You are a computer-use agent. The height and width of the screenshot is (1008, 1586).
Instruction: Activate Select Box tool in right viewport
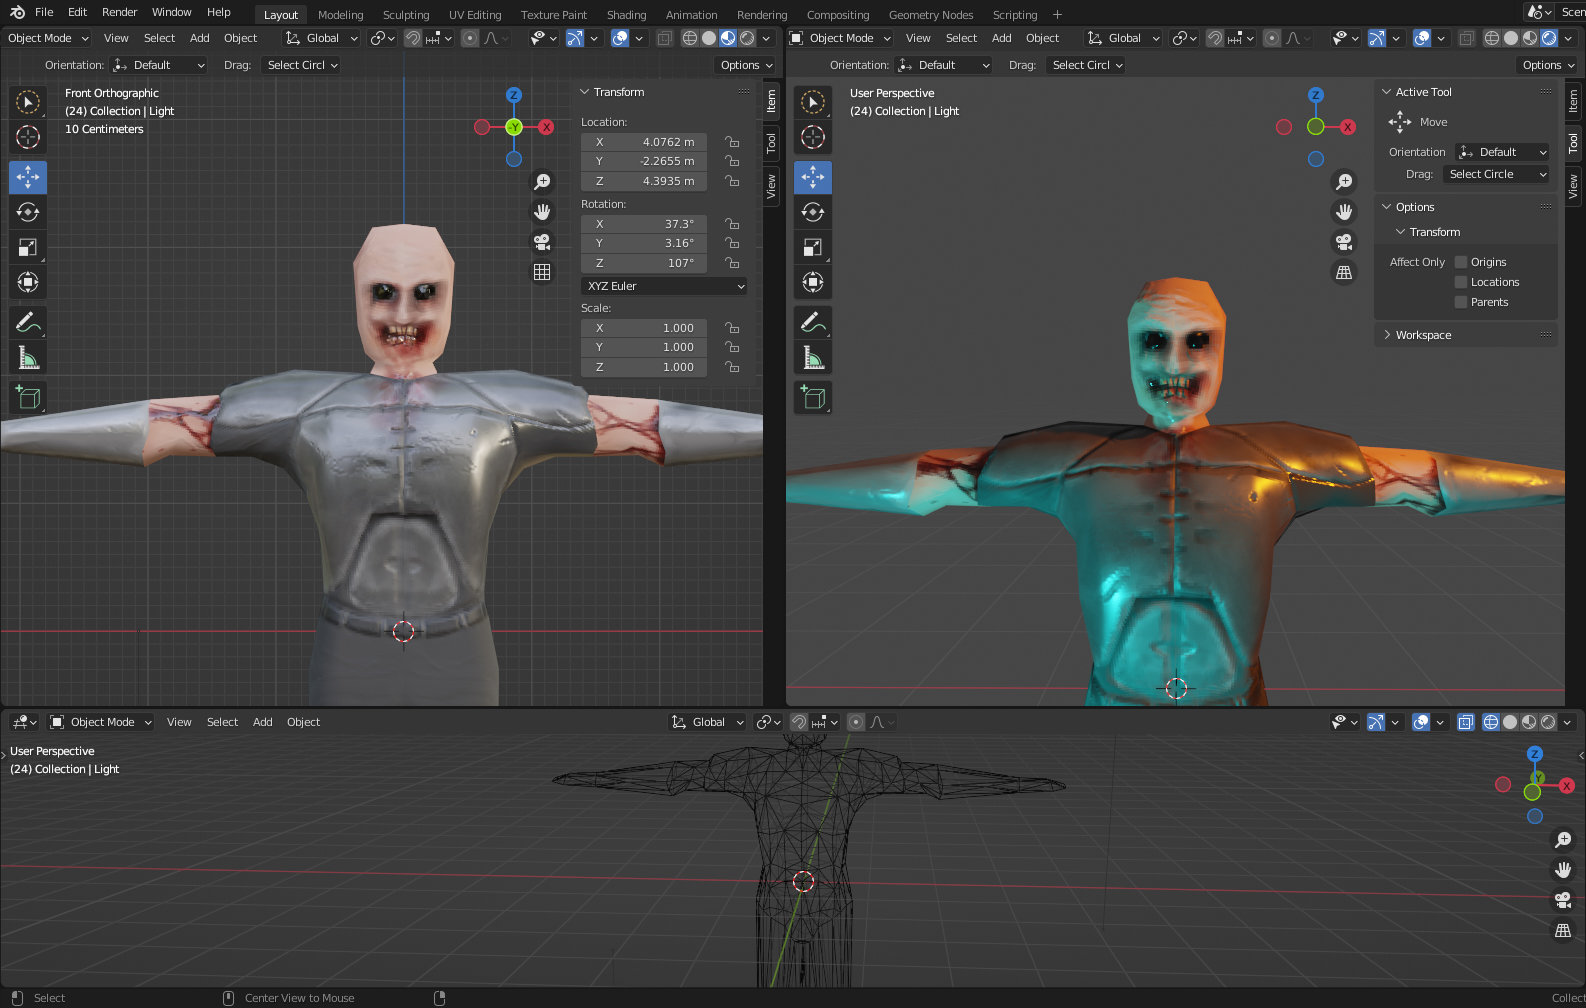pyautogui.click(x=813, y=102)
